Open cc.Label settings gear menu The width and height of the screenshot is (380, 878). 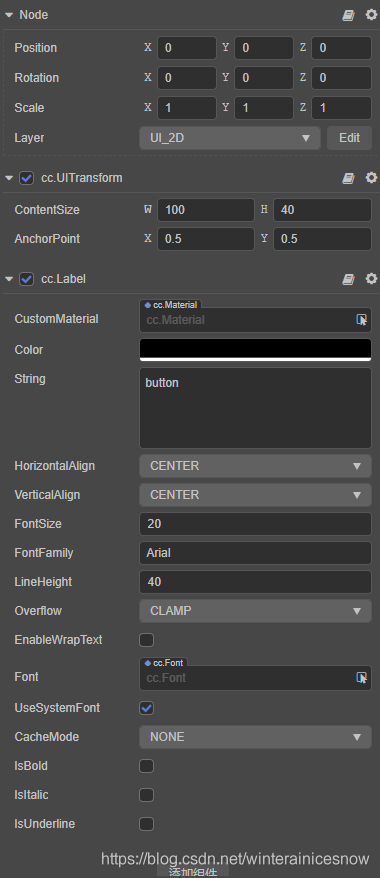(x=372, y=278)
